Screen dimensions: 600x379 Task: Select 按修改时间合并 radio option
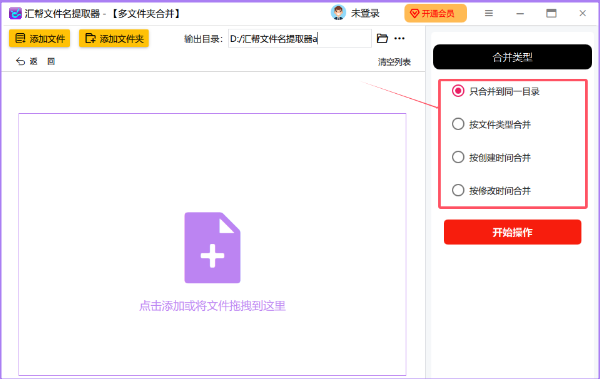click(x=491, y=191)
